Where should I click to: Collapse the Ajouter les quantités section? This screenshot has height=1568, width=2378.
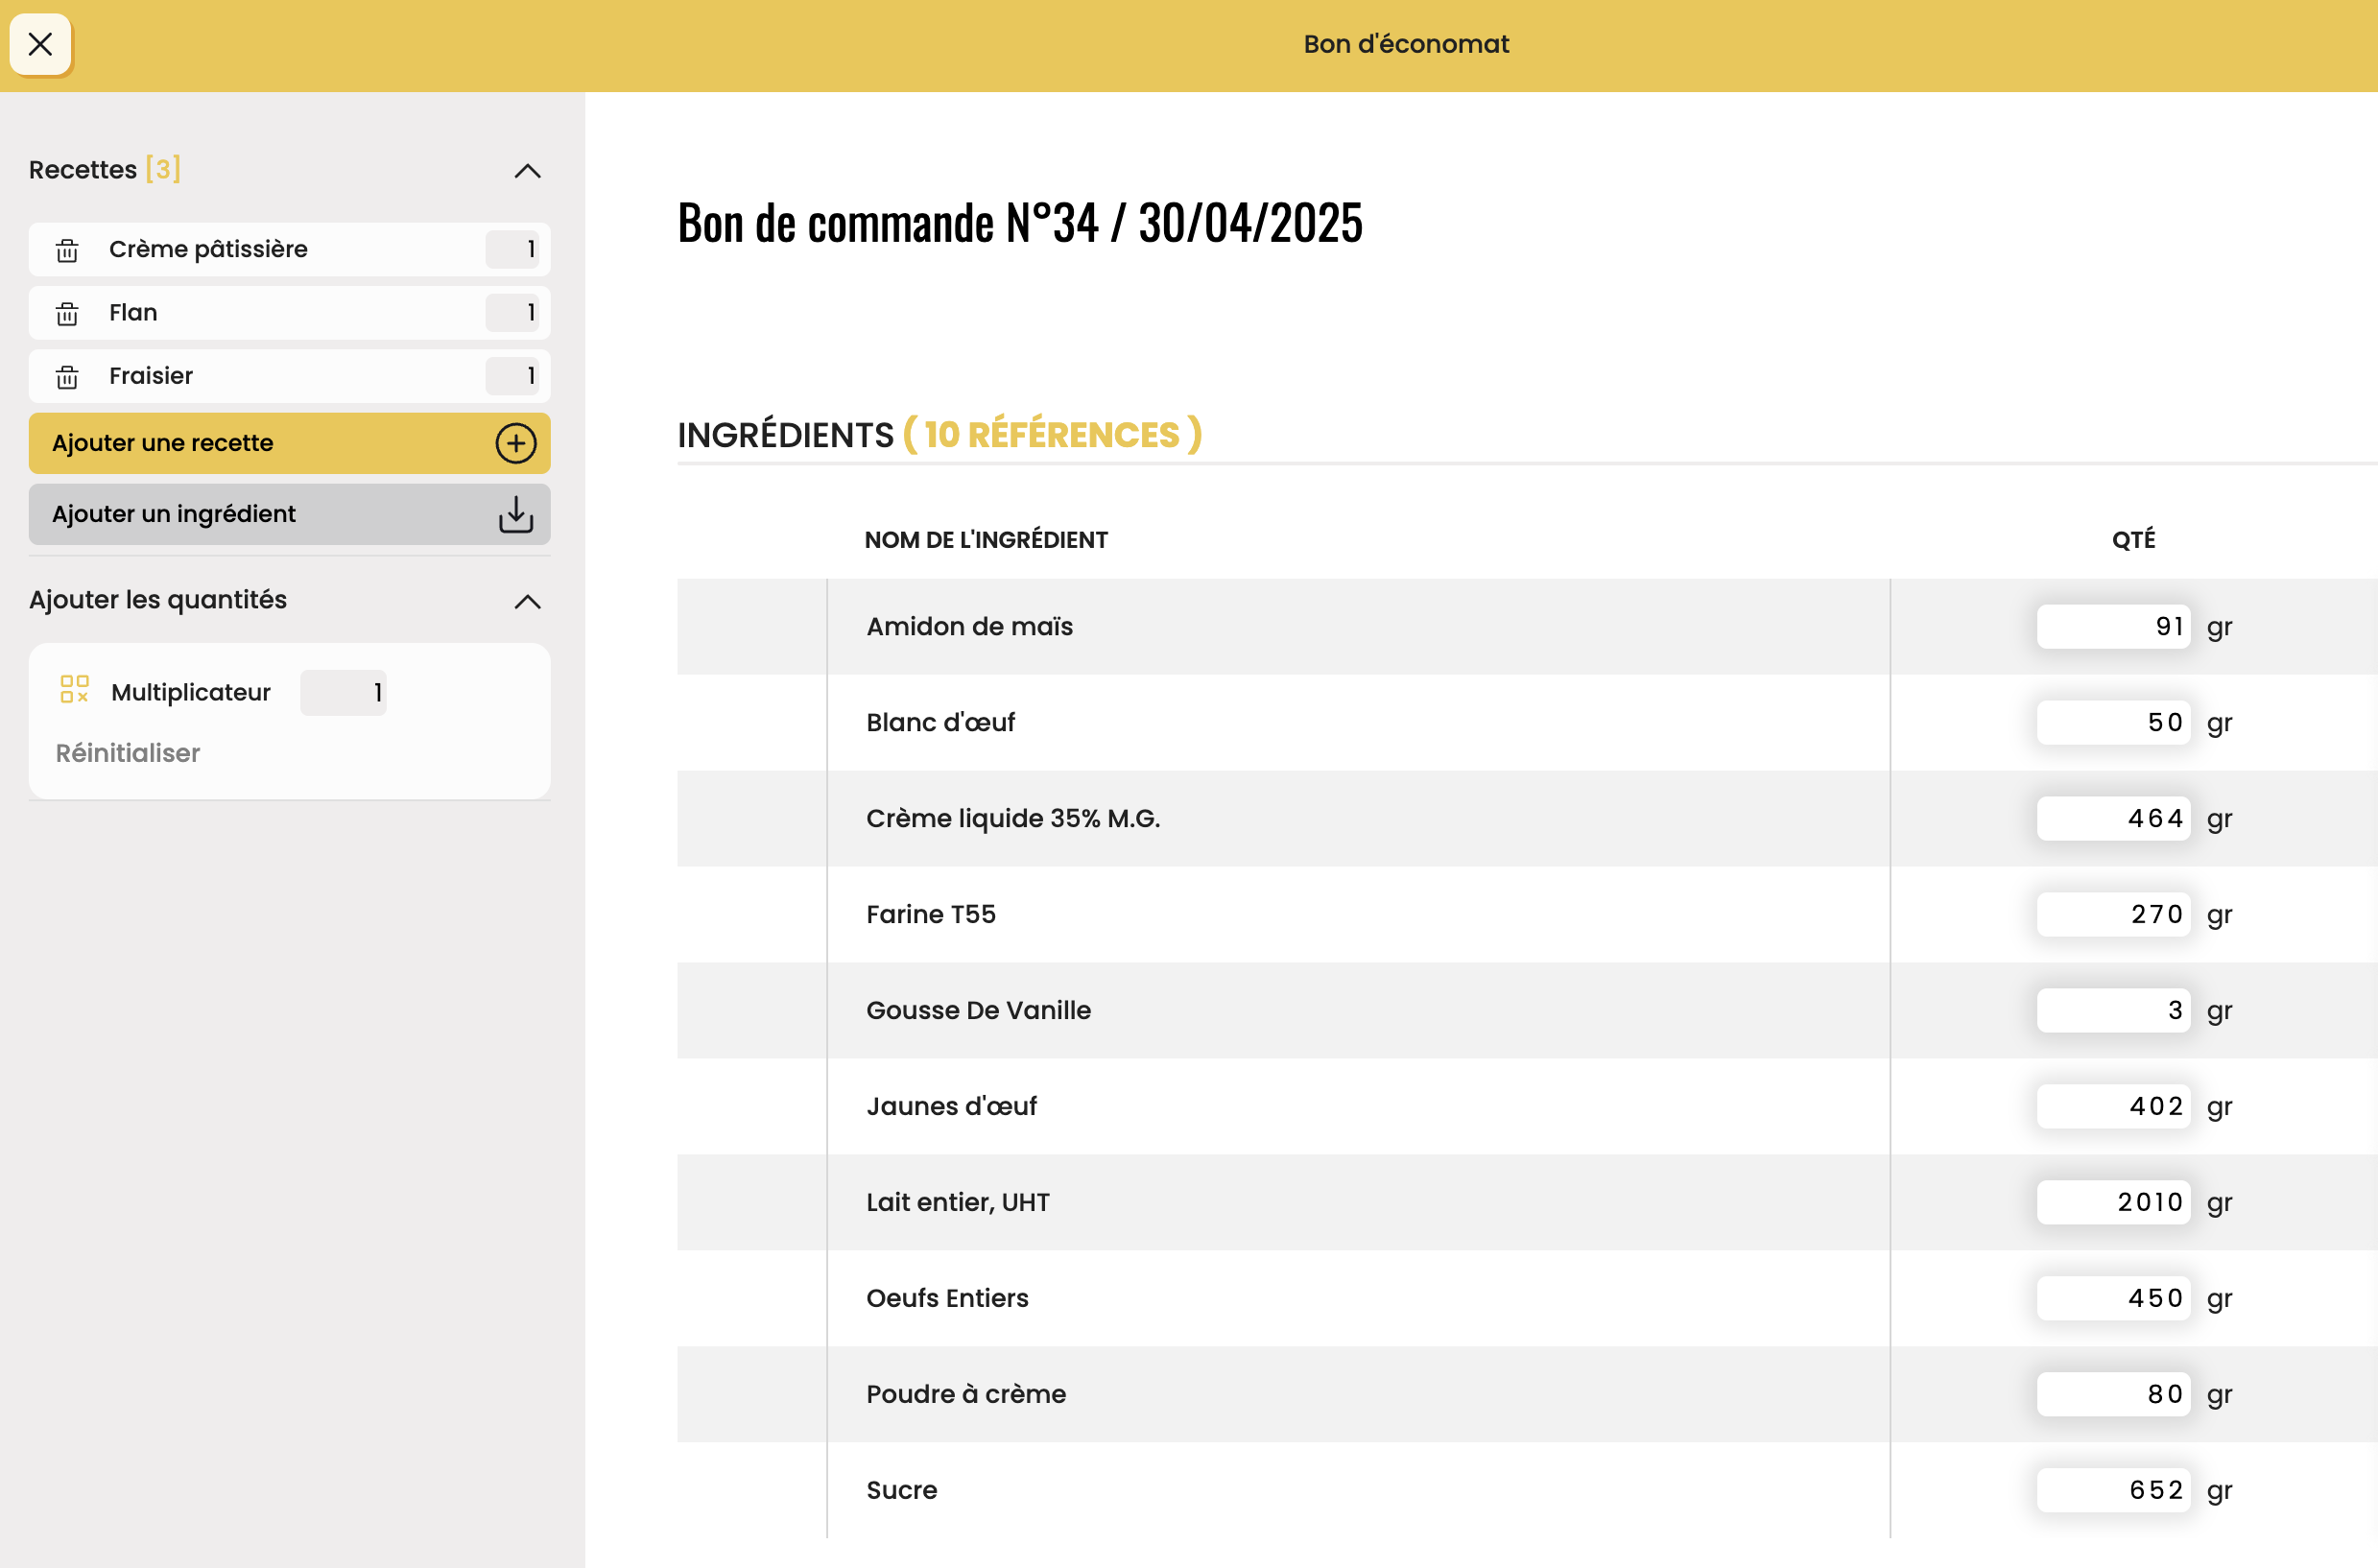[527, 601]
